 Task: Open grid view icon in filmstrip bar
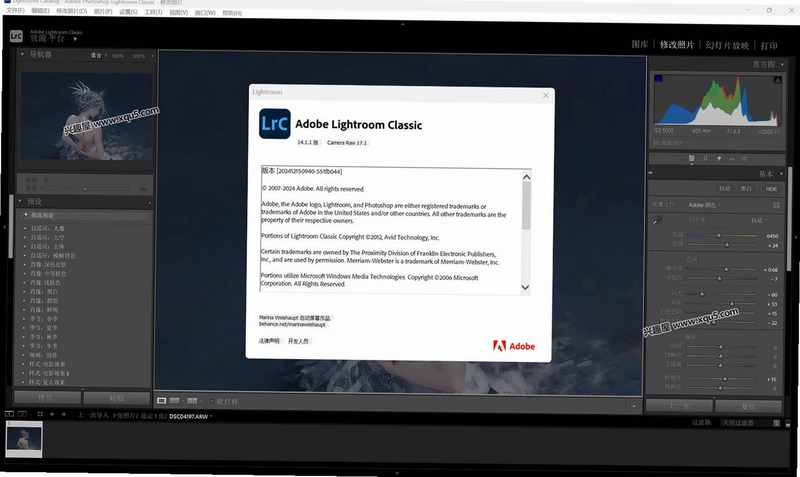(40, 414)
